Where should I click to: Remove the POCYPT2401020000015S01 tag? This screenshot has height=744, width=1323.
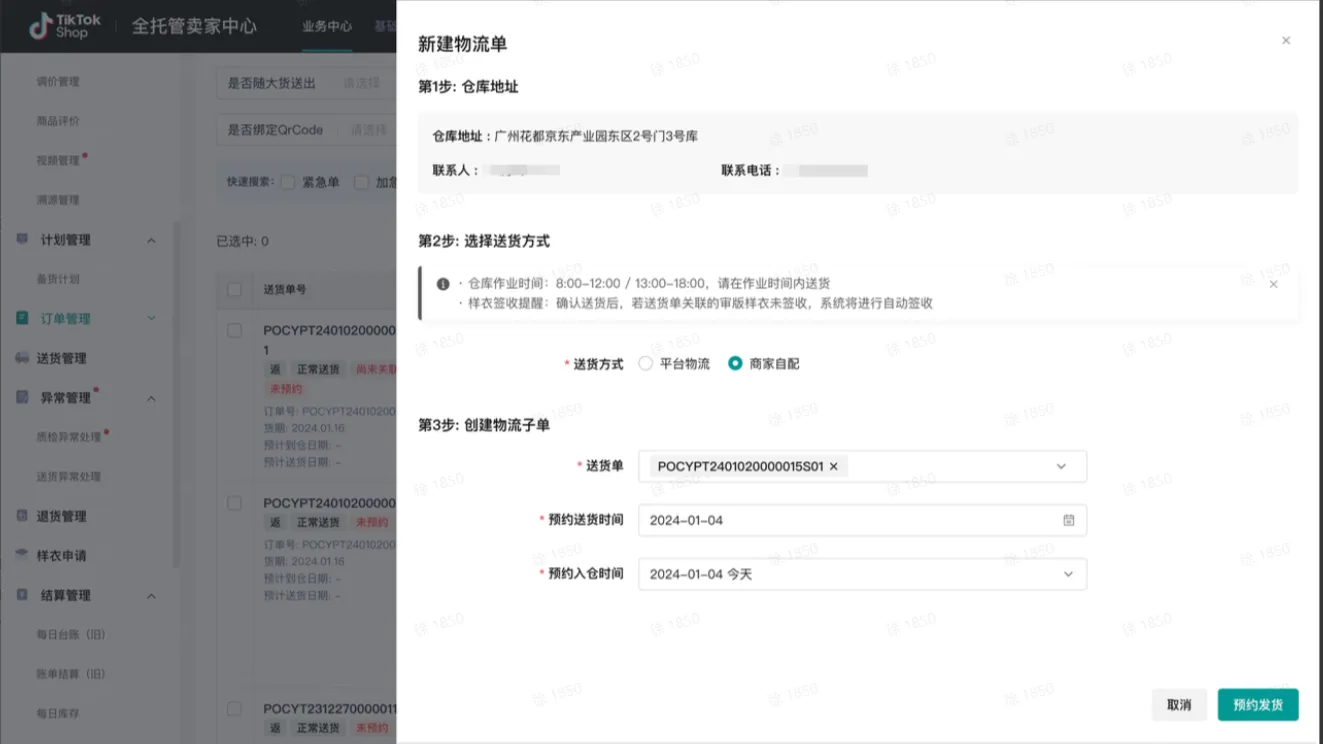(x=834, y=466)
